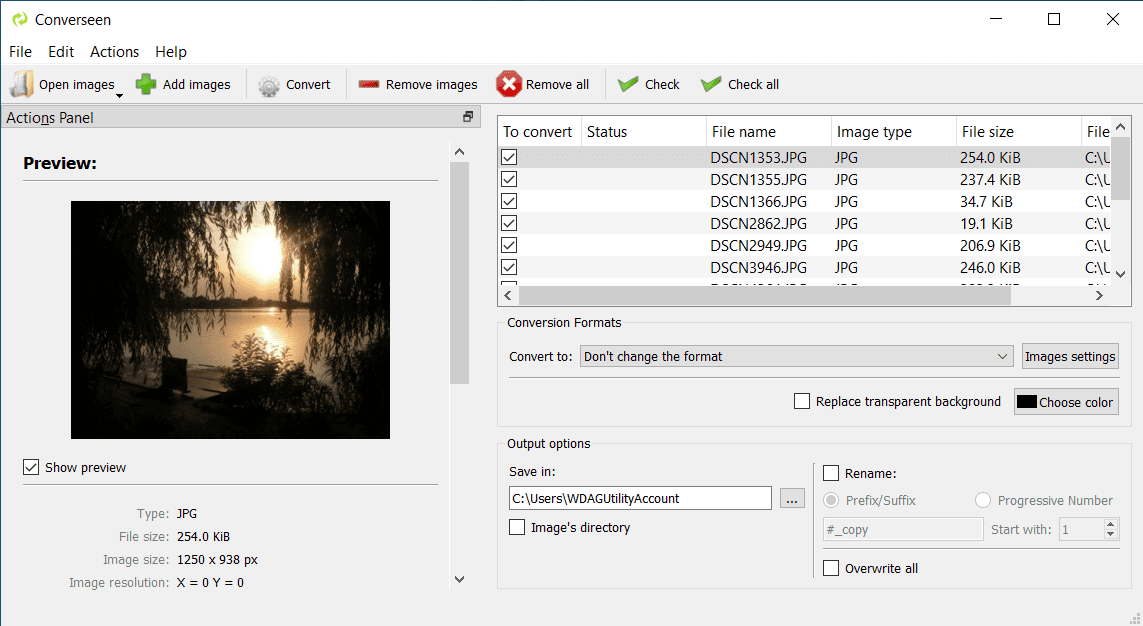
Task: Select the Prefix/Suffix radio button
Action: (831, 500)
